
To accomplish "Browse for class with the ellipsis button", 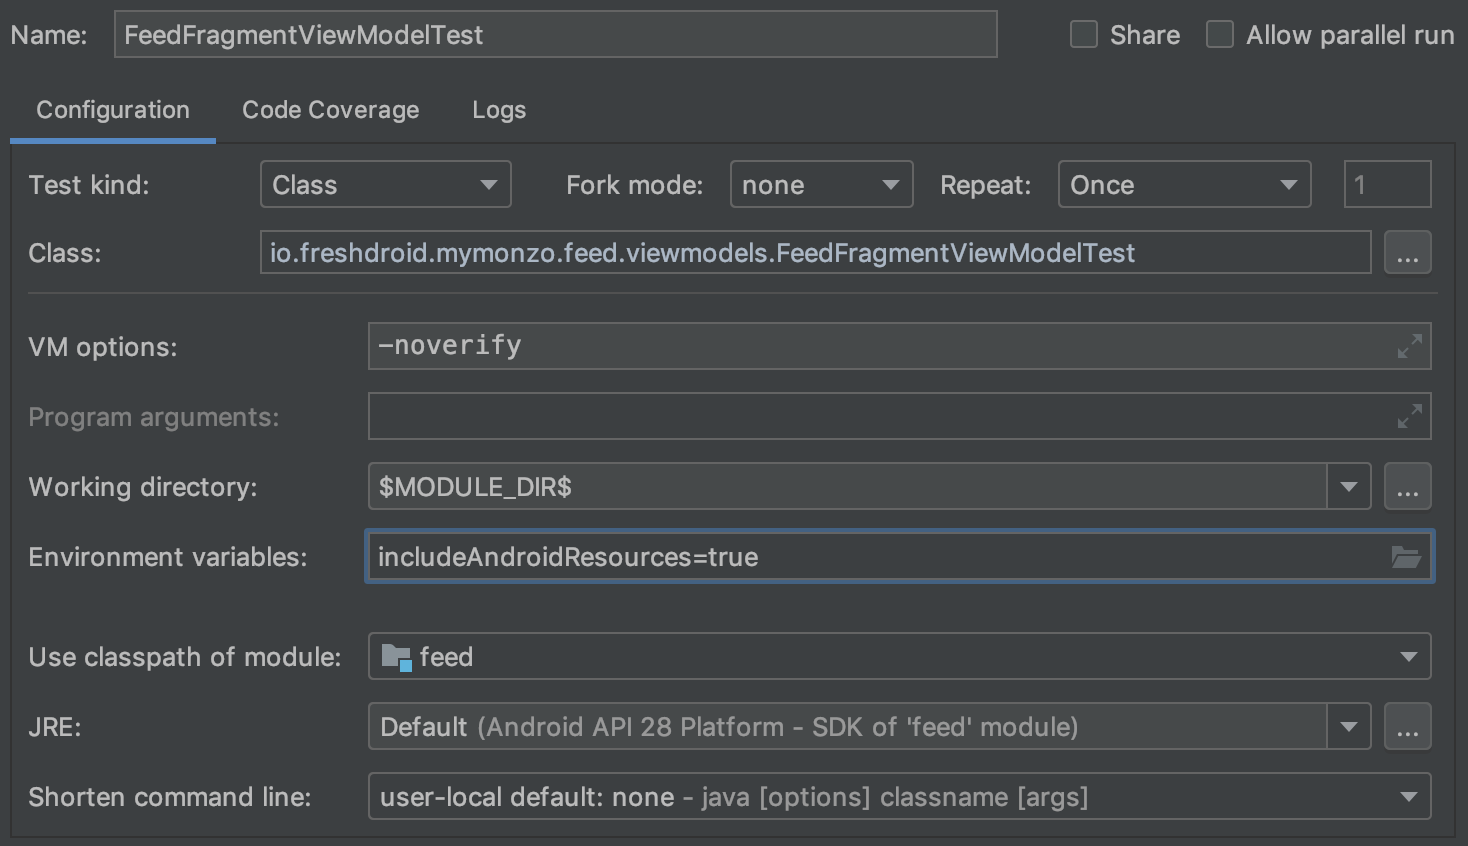I will coord(1407,253).
